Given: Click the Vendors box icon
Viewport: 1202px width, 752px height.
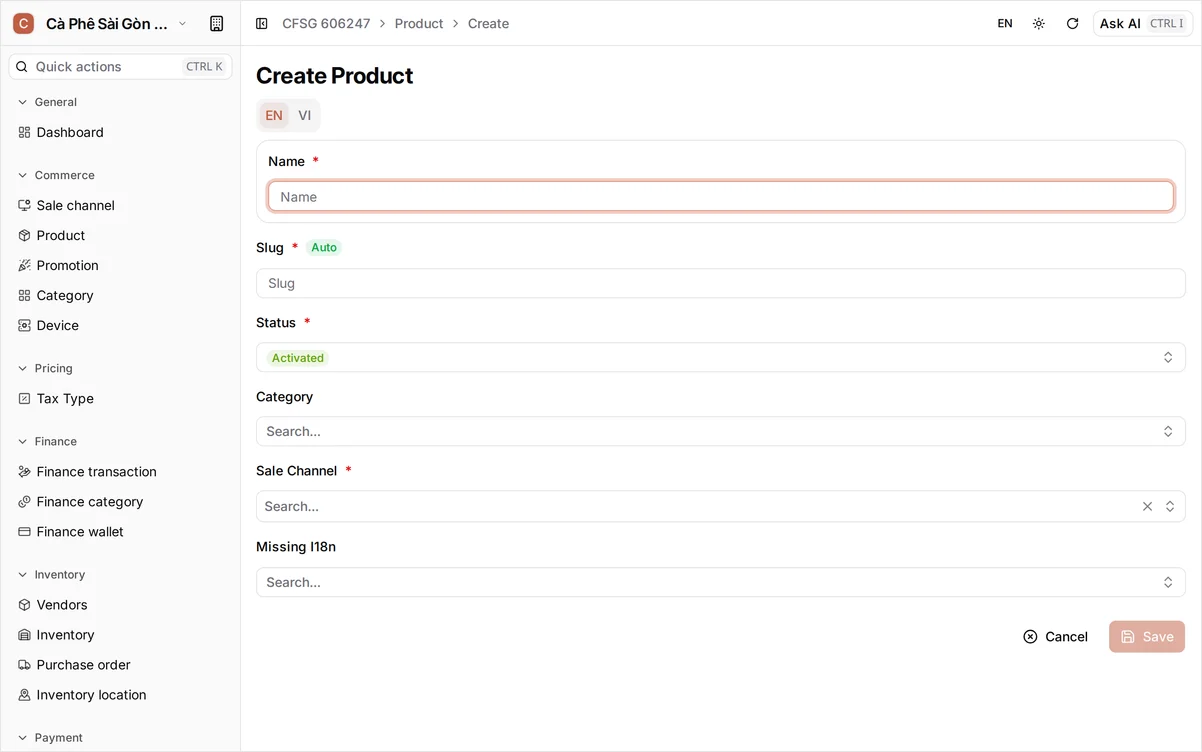Looking at the screenshot, I should (25, 604).
